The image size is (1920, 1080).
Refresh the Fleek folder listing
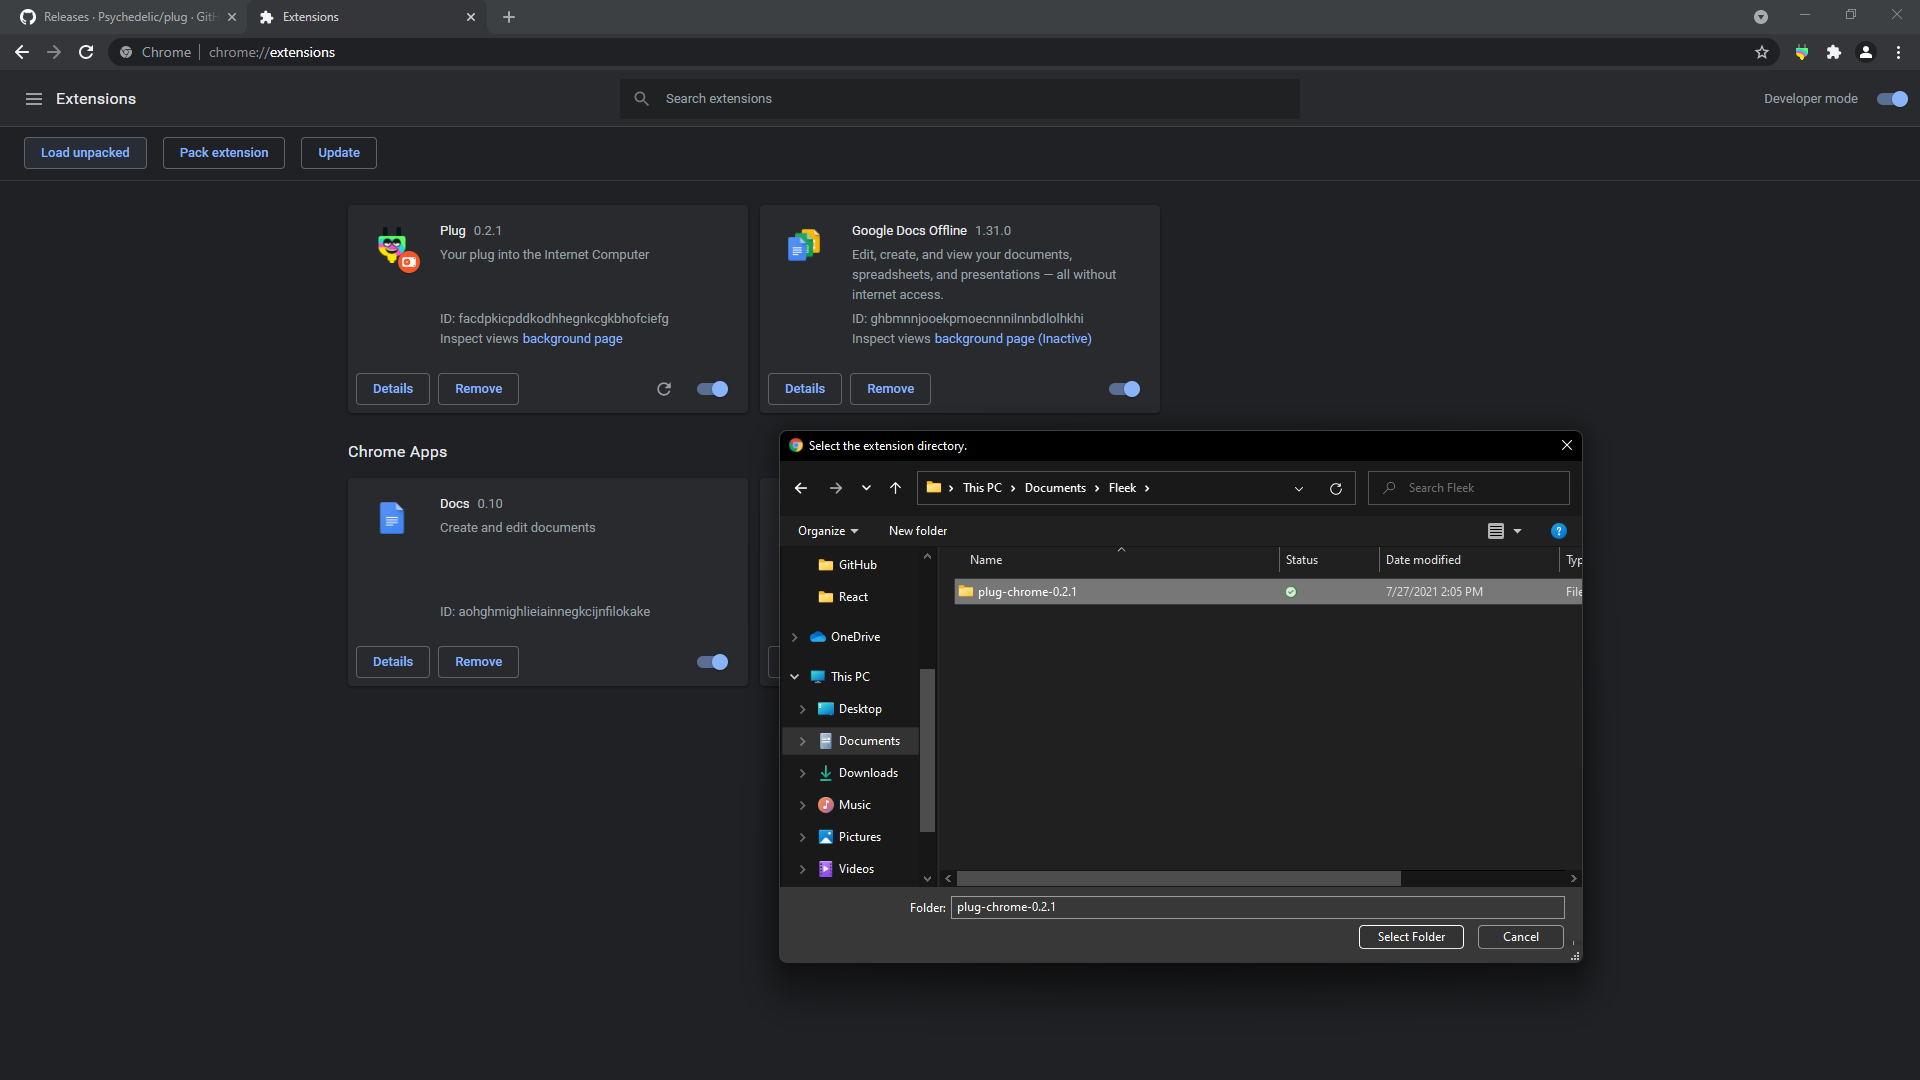pyautogui.click(x=1336, y=488)
